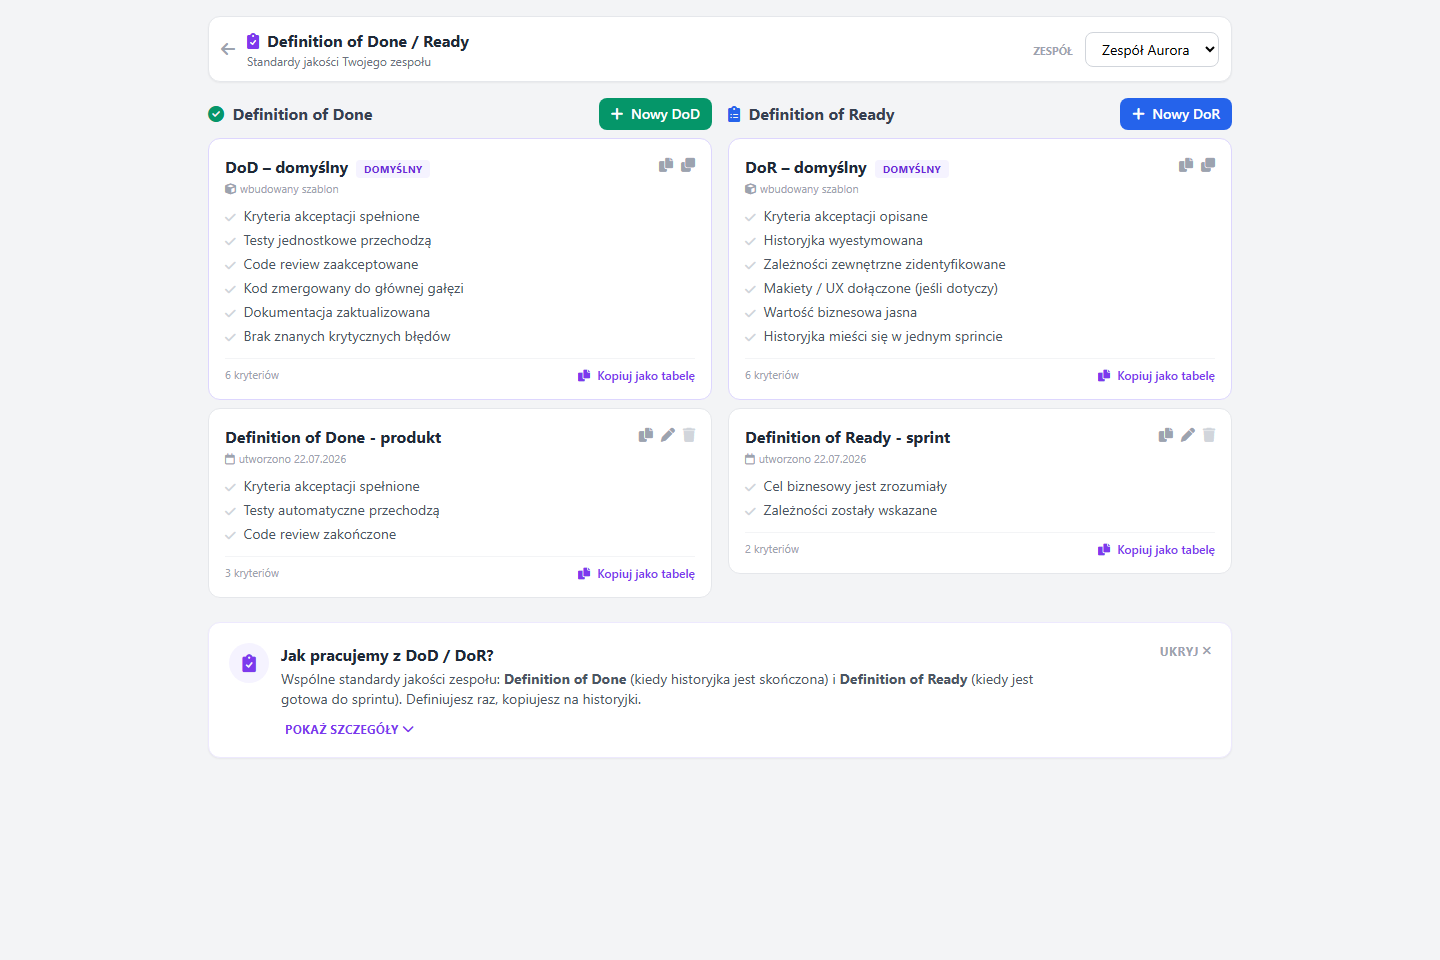
Task: Duplicate the Definition of Done - produkt card
Action: [x=646, y=435]
